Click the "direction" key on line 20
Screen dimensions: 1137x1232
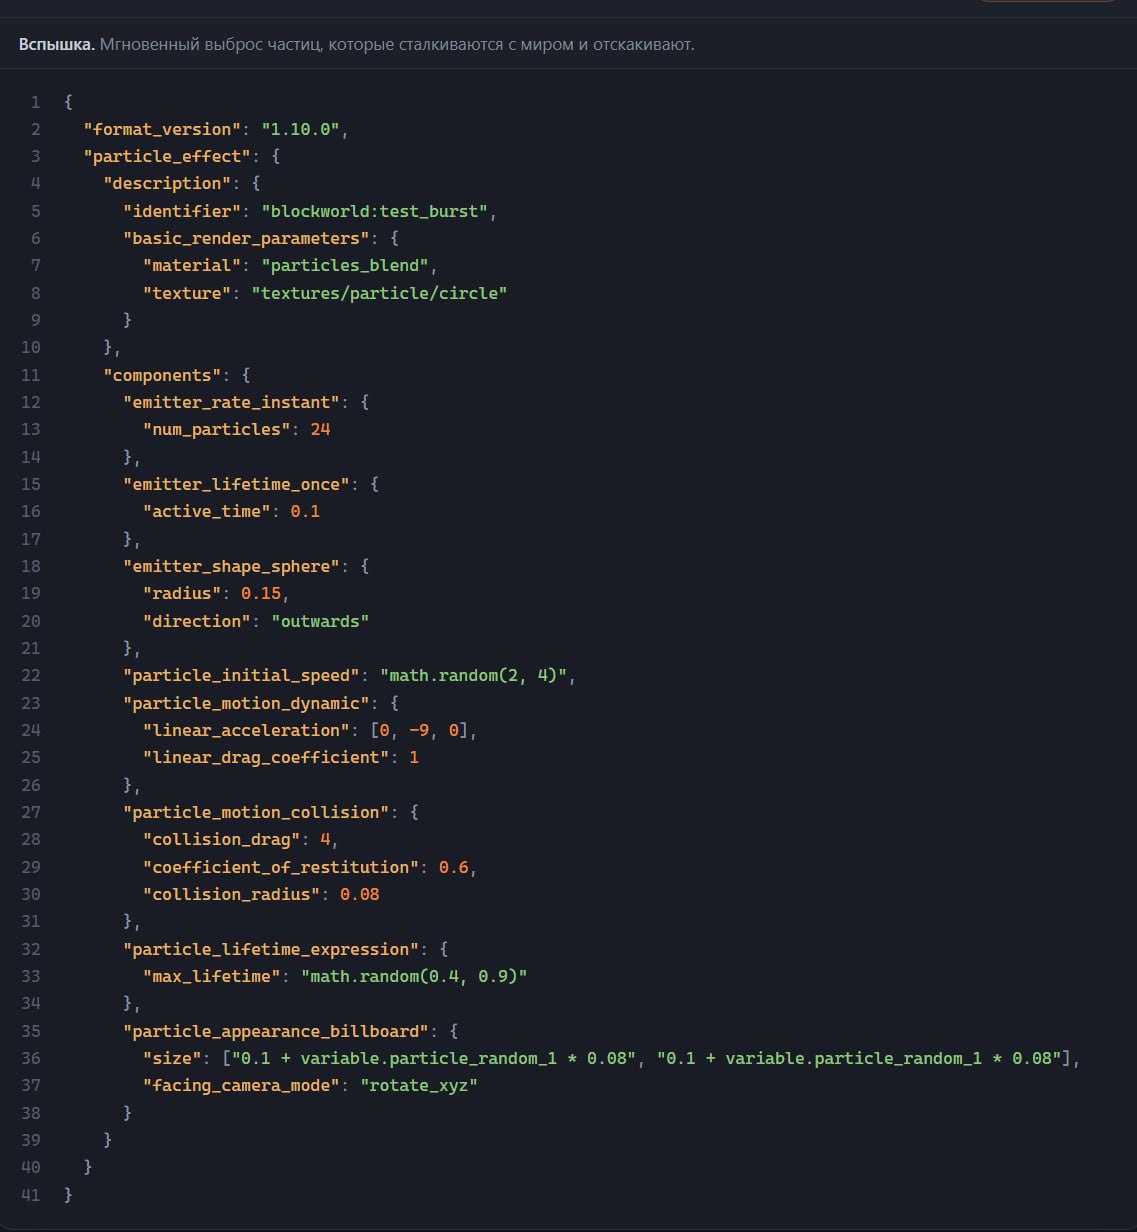[197, 621]
